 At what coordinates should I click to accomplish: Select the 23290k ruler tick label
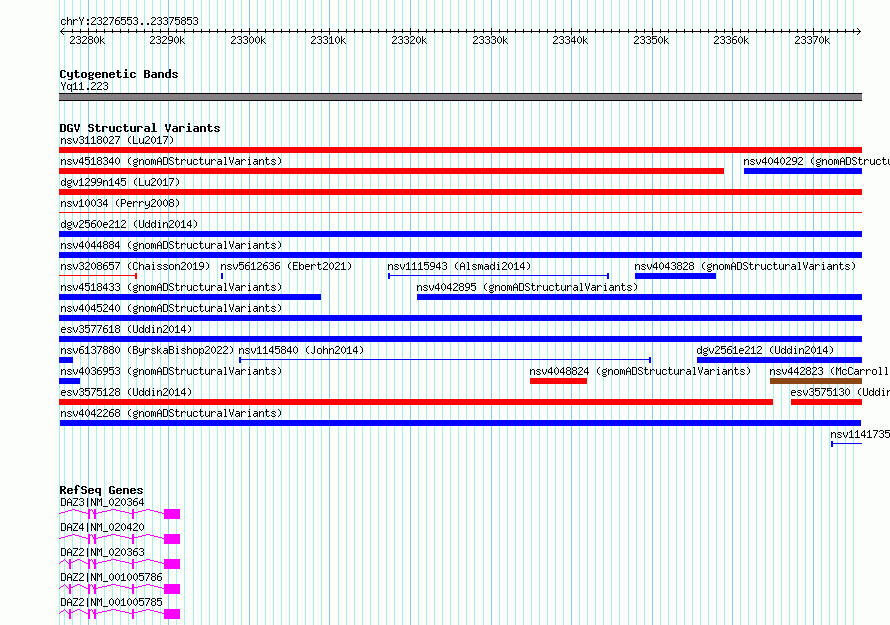coord(167,40)
